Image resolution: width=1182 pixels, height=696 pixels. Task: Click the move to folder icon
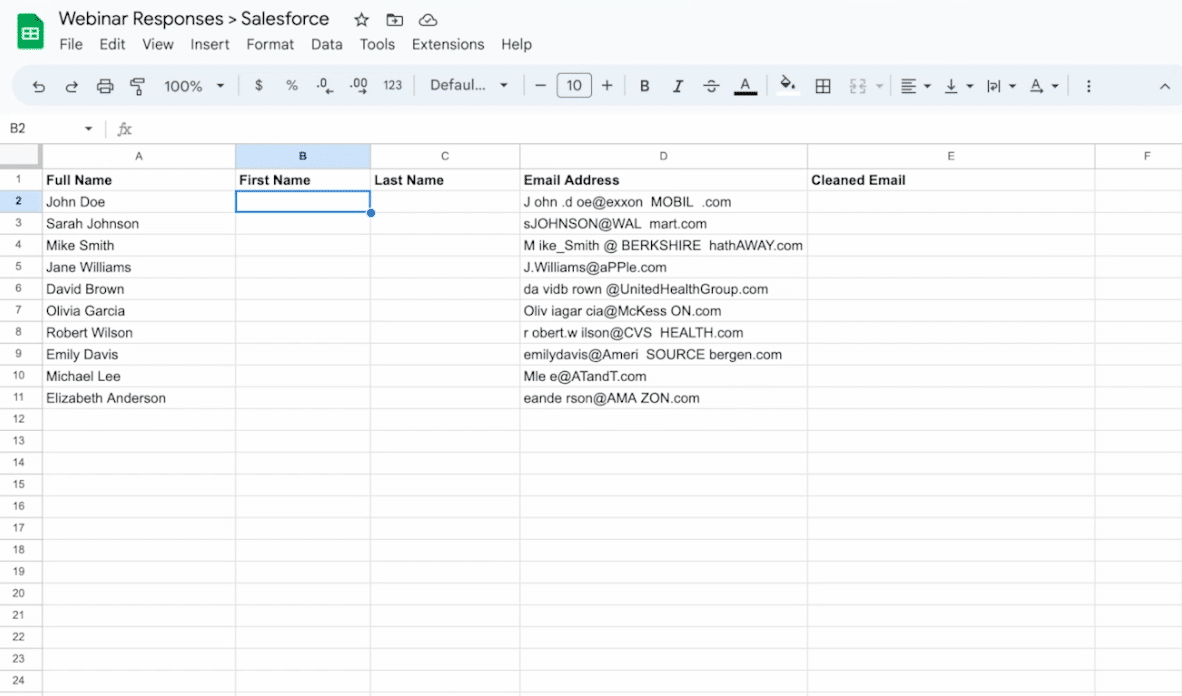[394, 20]
